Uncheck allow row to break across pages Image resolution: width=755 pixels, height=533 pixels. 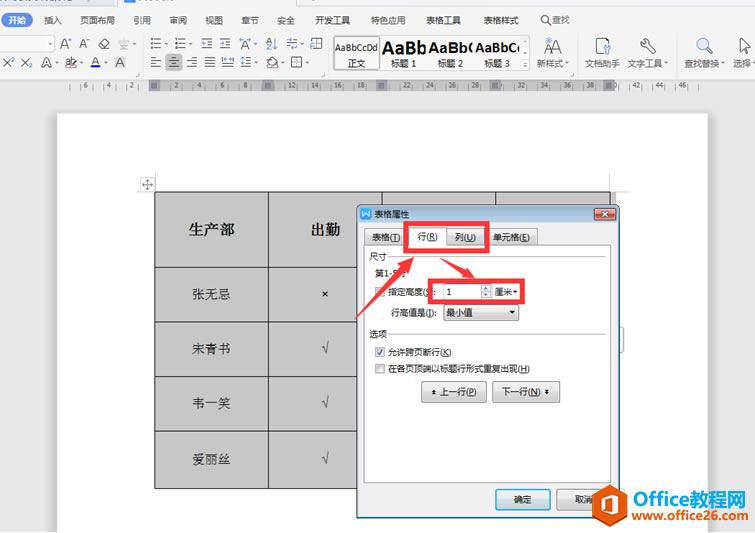[380, 352]
